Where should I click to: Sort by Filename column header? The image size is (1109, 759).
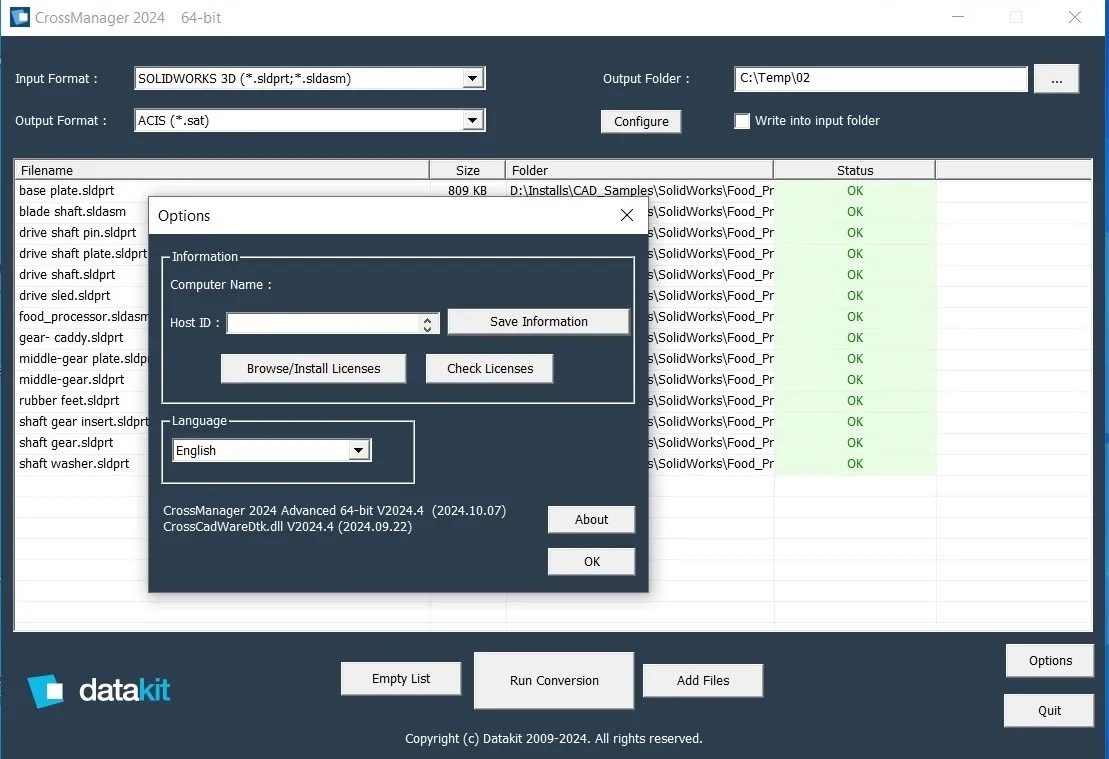pos(221,170)
